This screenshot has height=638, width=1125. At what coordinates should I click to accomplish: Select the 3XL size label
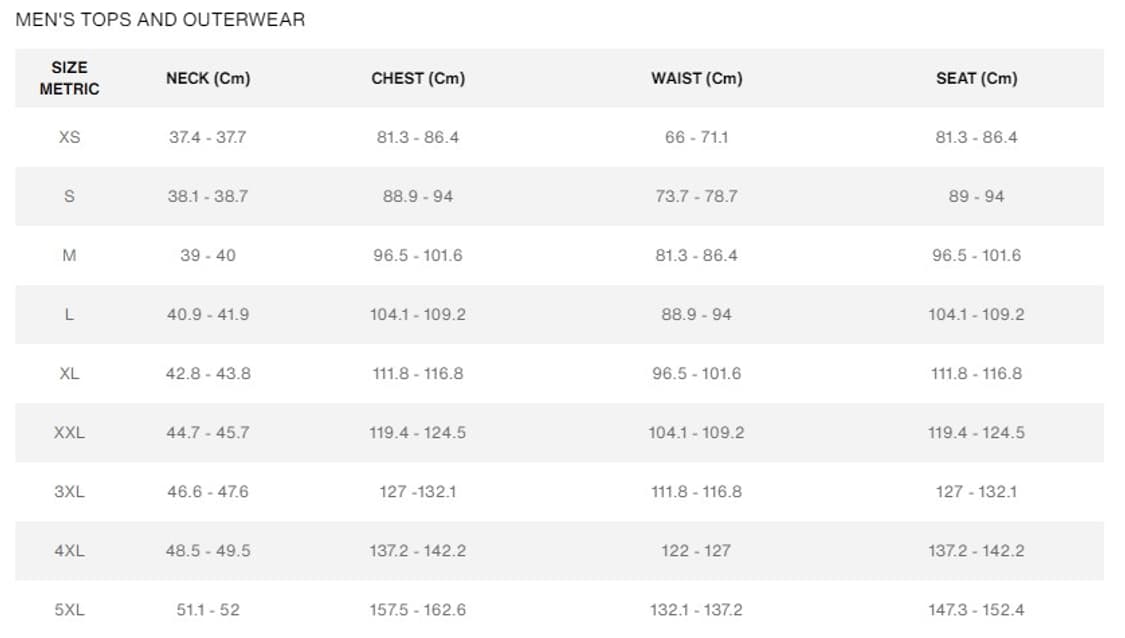(x=69, y=491)
